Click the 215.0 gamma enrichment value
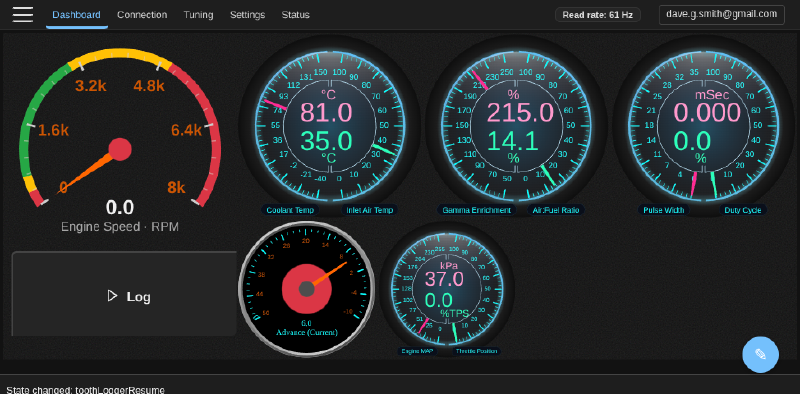Image resolution: width=800 pixels, height=394 pixels. (520, 113)
